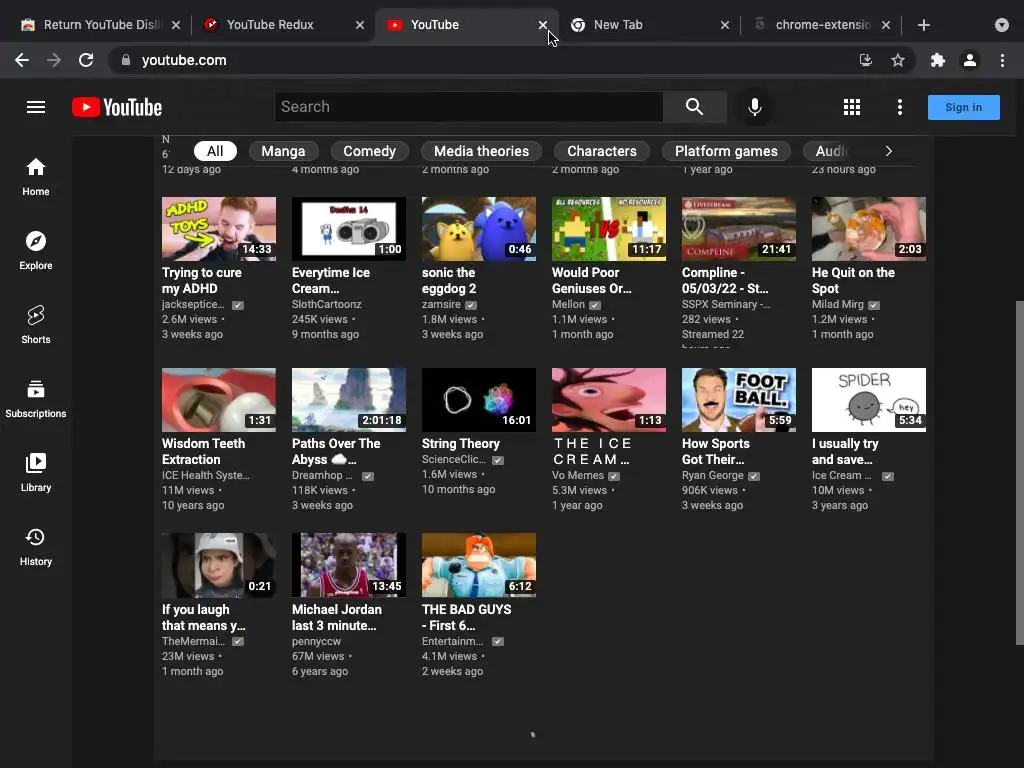
Task: Select the Platform games chip
Action: (726, 151)
